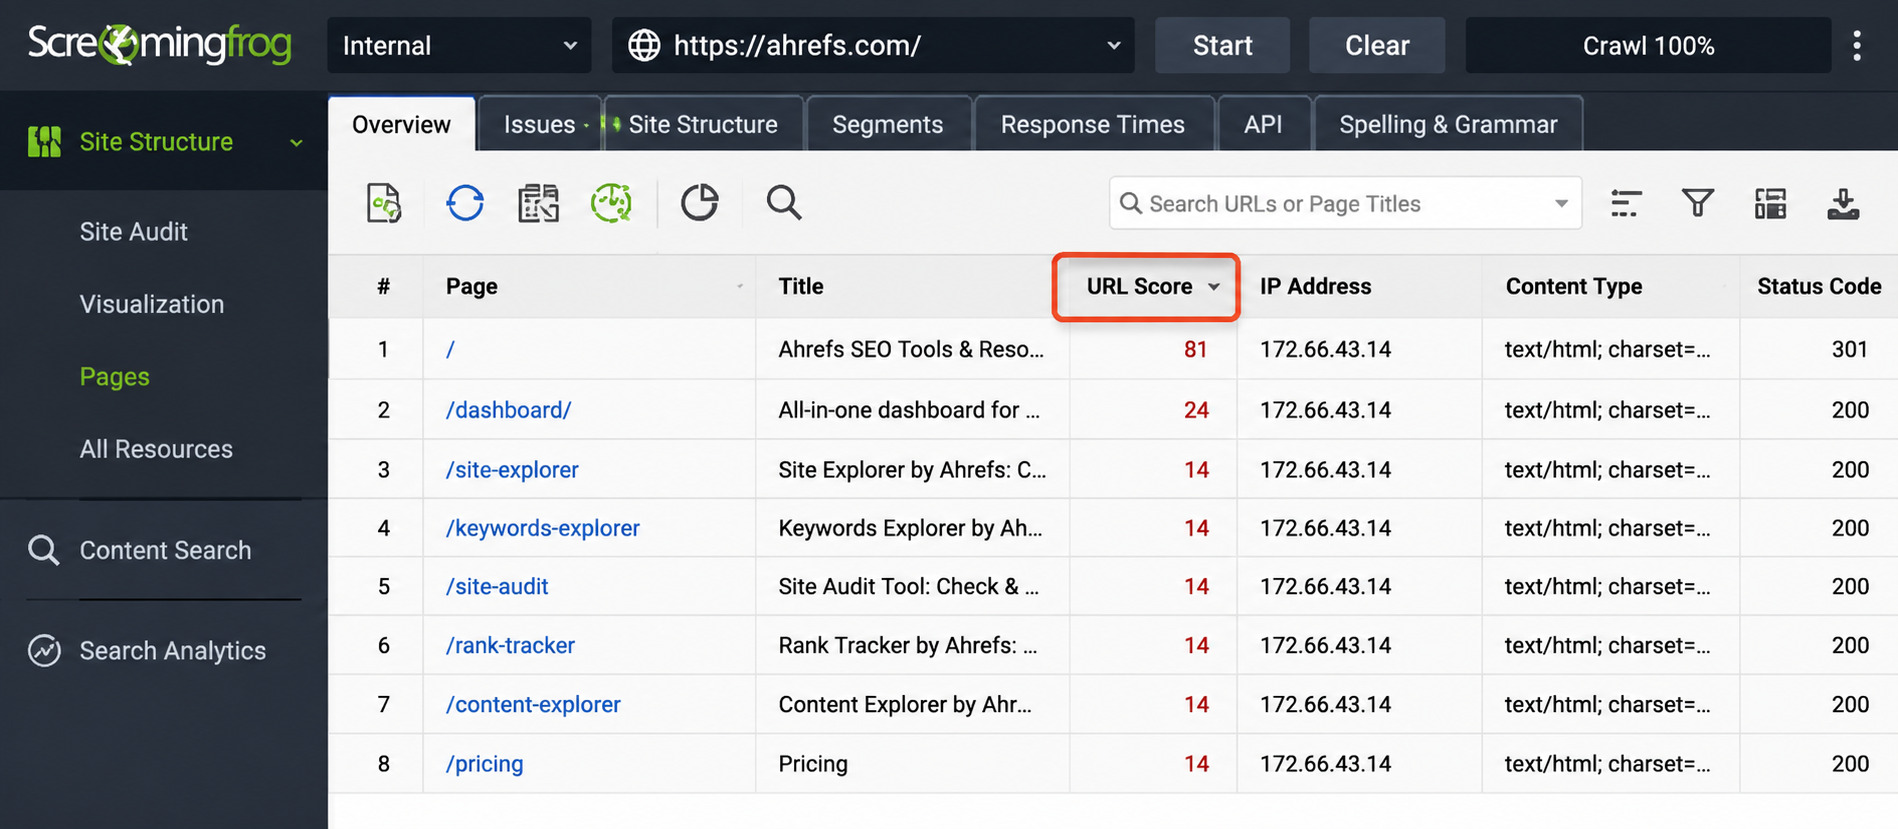The height and width of the screenshot is (829, 1898).
Task: Open the API tab
Action: point(1263,124)
